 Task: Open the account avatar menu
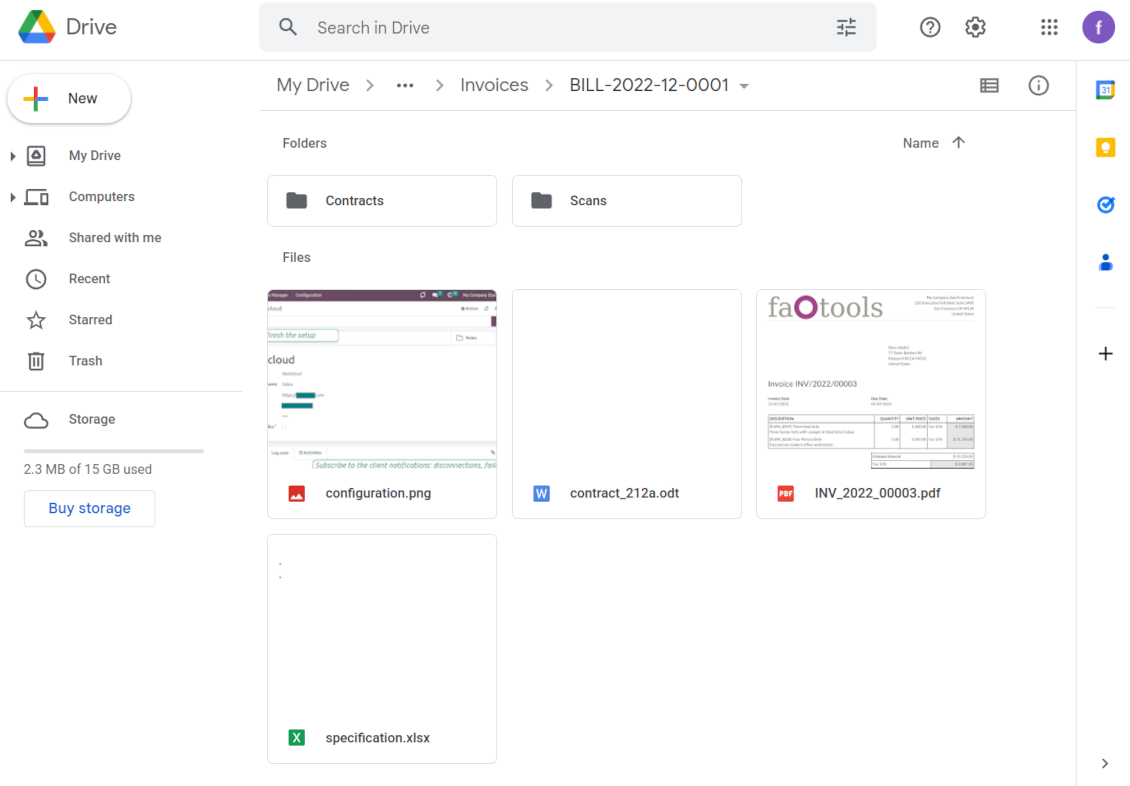click(1098, 27)
